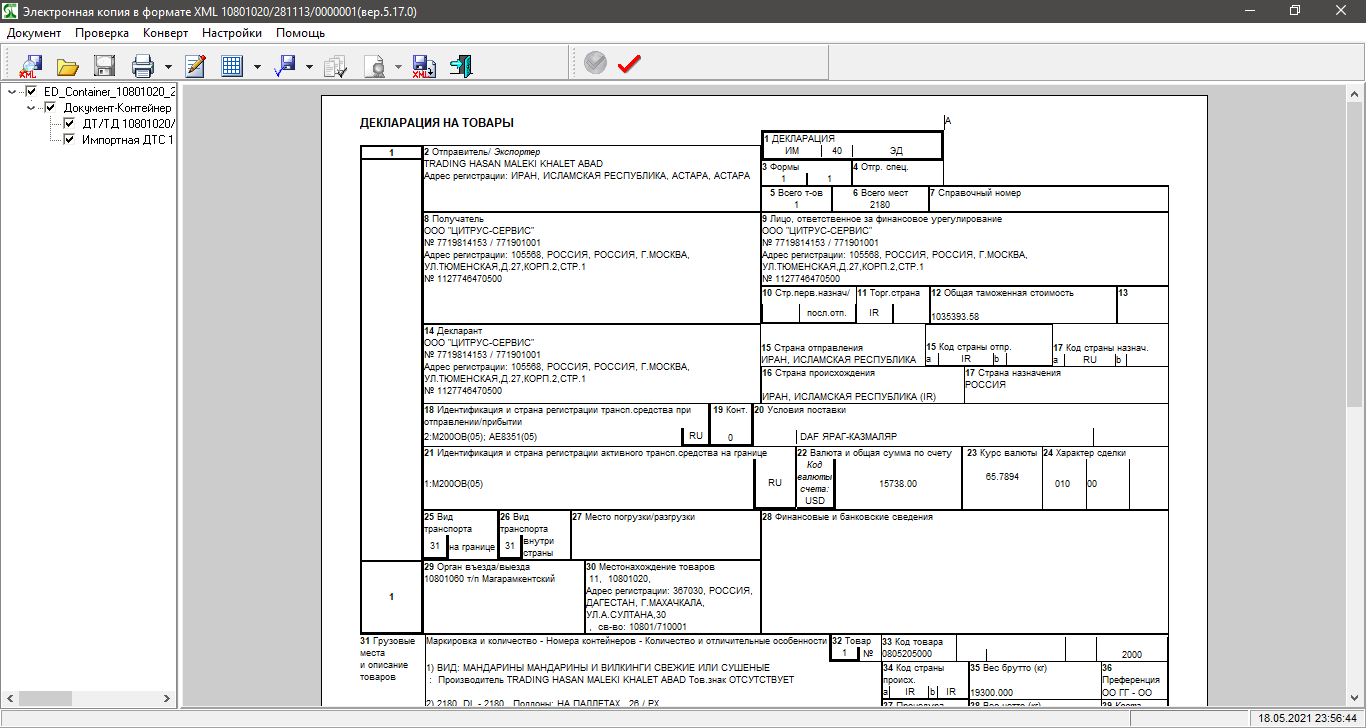Click the red checkmark icon
1366x728 pixels.
(629, 64)
